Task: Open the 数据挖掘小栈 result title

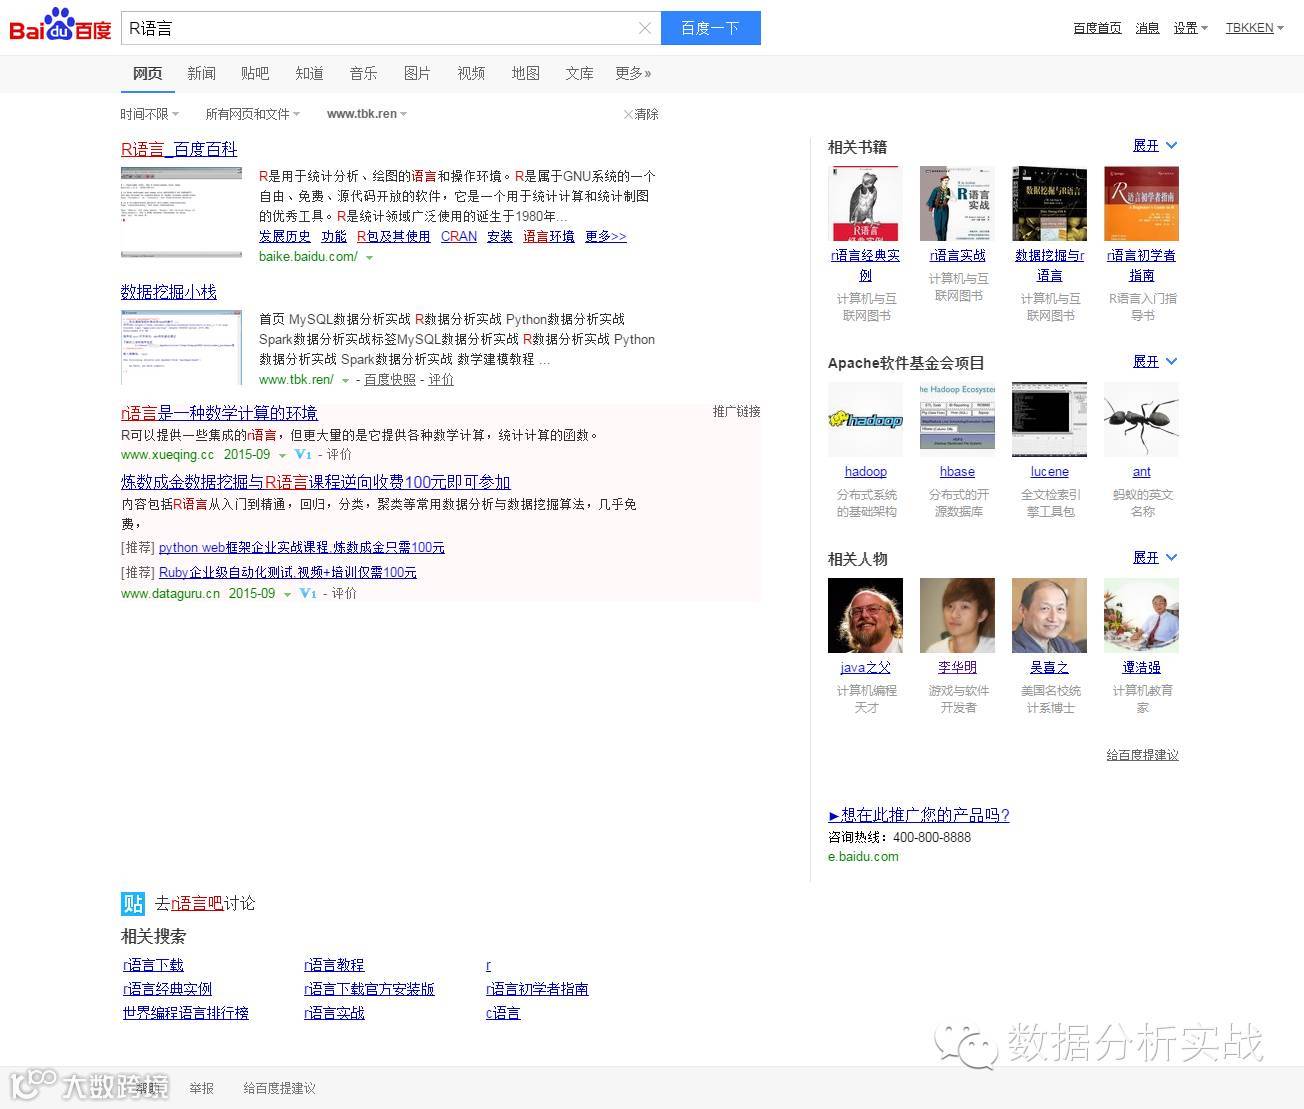Action: coord(169,292)
